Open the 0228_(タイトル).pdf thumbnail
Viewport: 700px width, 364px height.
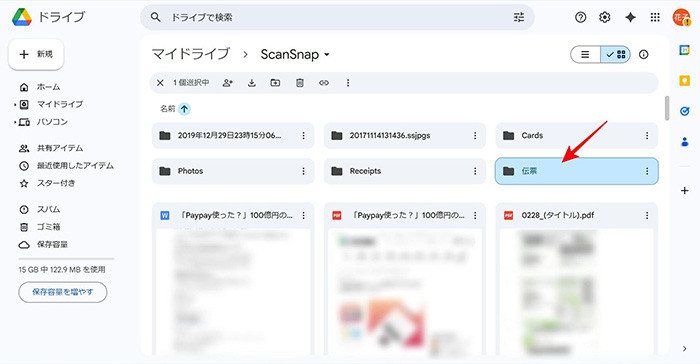[577, 293]
